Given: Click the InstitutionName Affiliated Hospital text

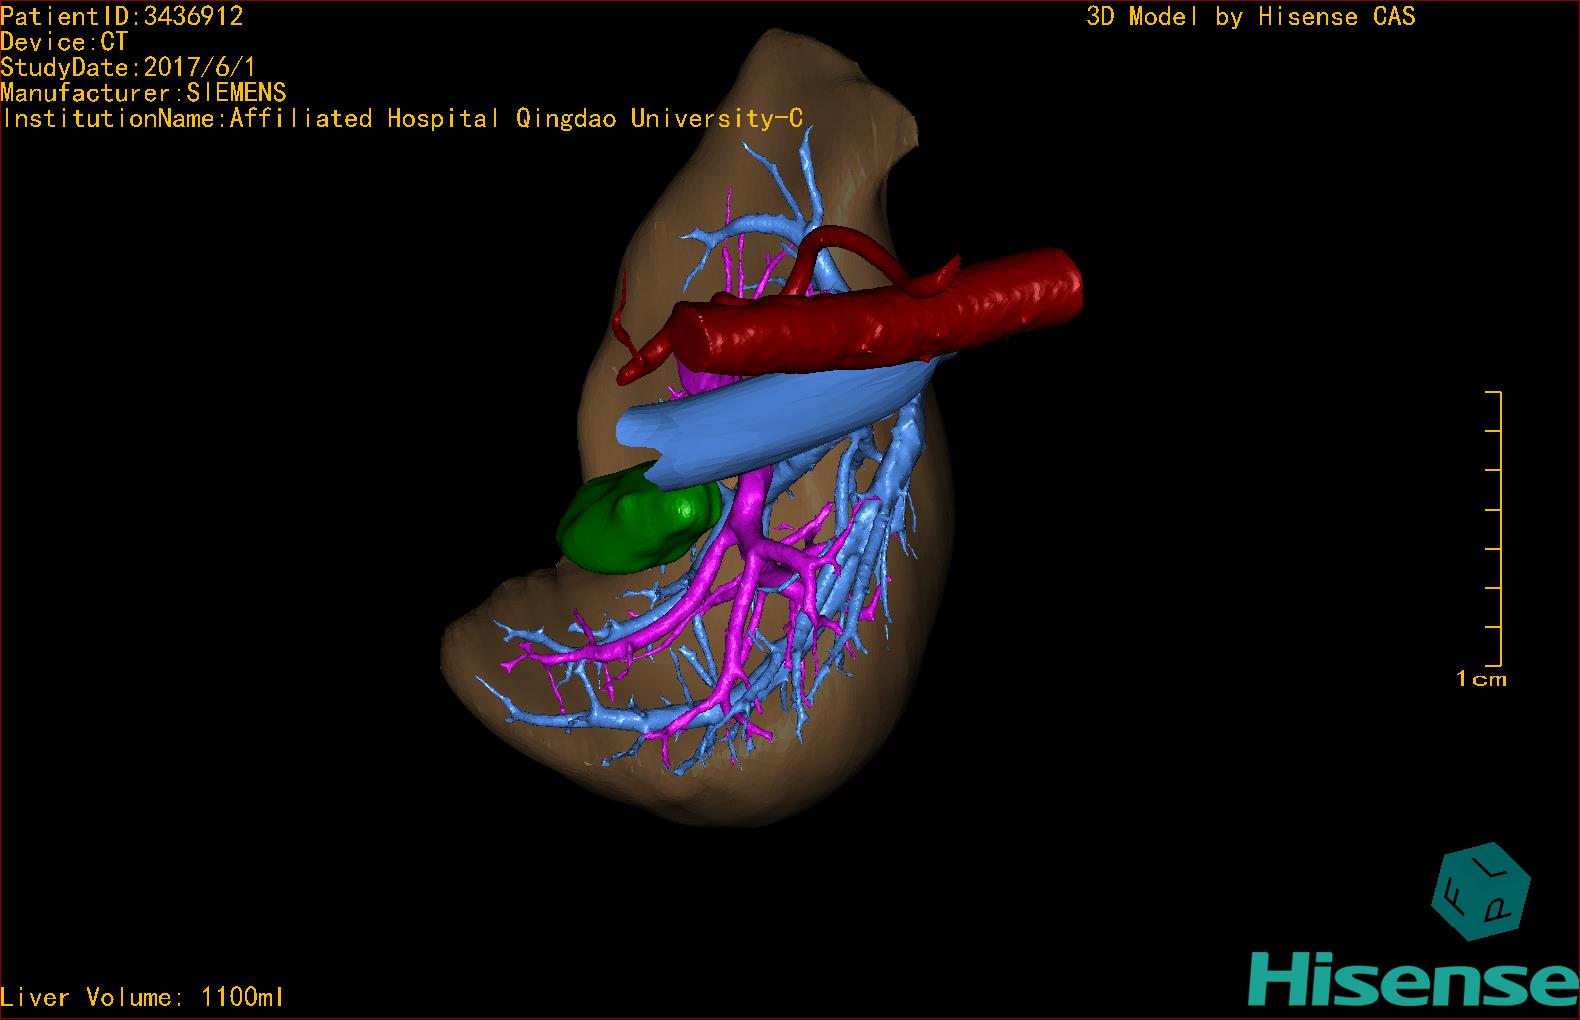Looking at the screenshot, I should (x=402, y=119).
